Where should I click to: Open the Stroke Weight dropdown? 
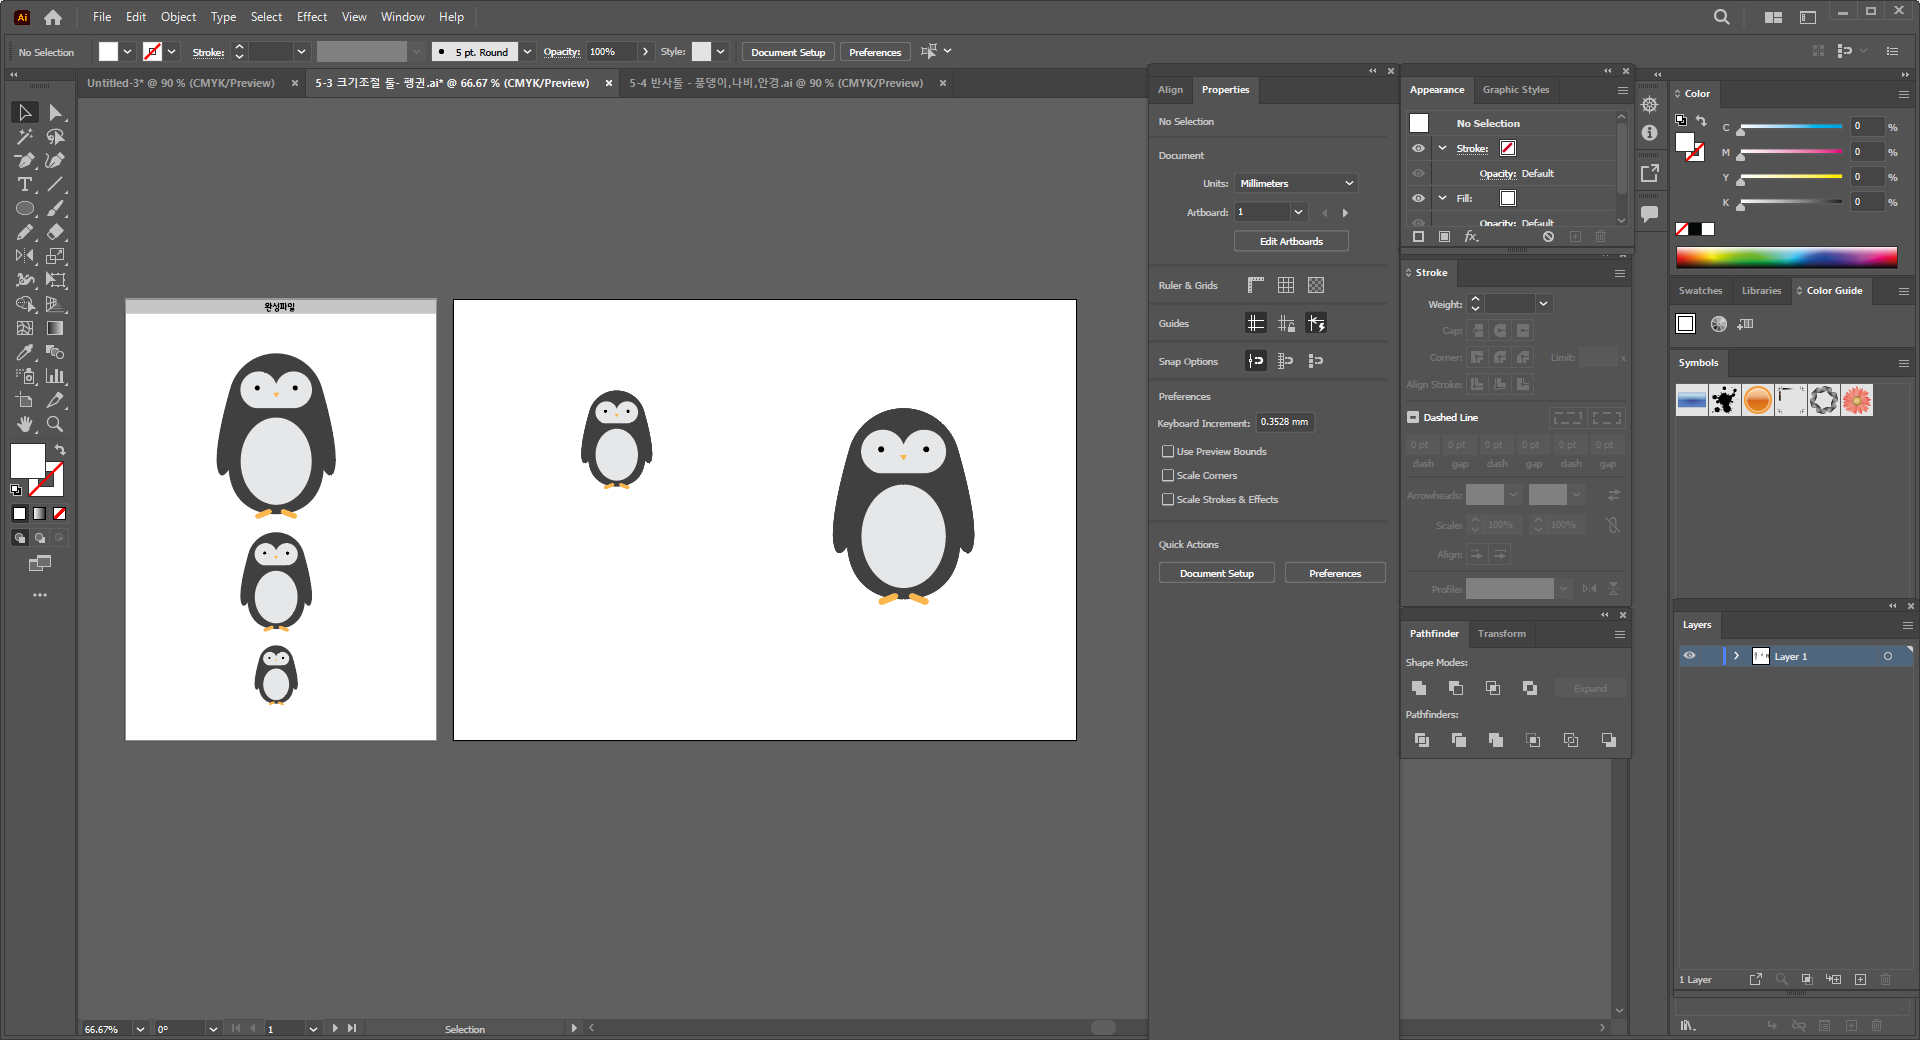coord(1543,304)
